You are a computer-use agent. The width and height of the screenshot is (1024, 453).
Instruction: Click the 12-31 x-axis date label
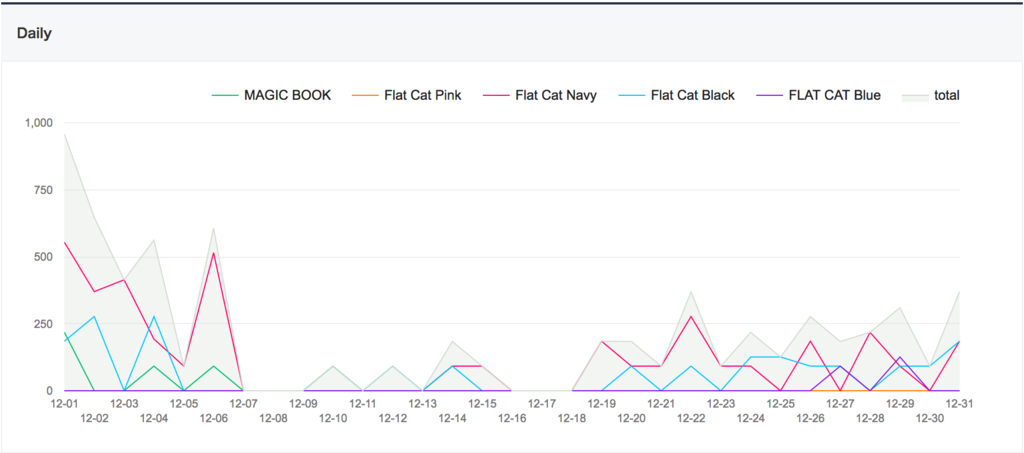point(959,404)
